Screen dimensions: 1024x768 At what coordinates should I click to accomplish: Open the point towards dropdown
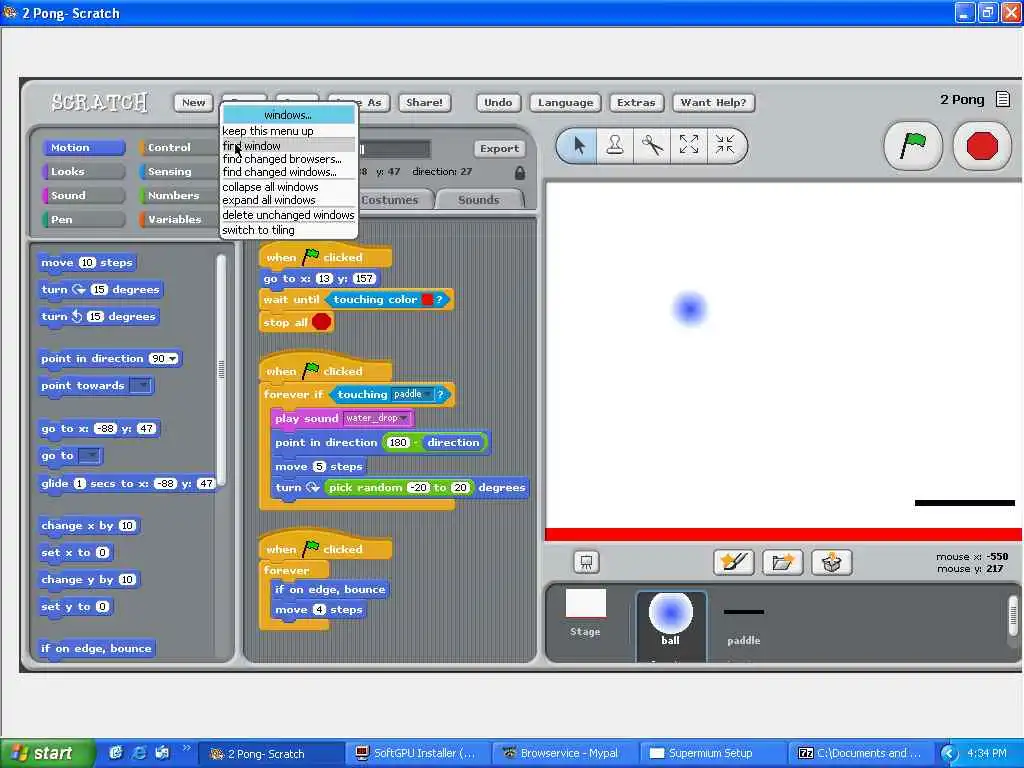141,386
